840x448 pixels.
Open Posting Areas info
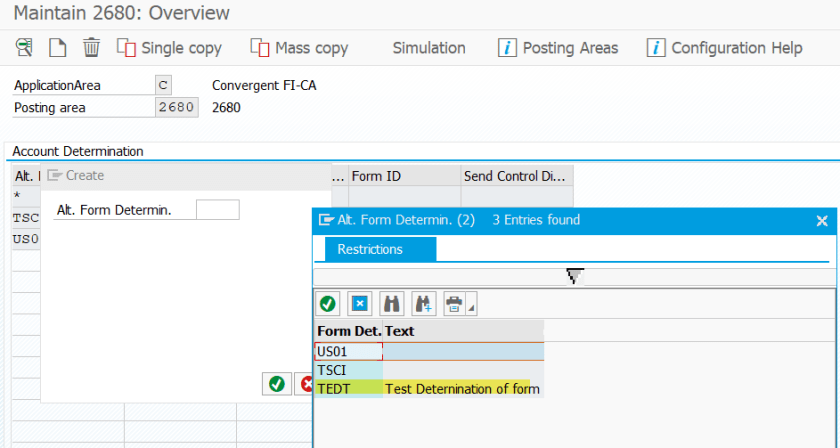tap(558, 47)
